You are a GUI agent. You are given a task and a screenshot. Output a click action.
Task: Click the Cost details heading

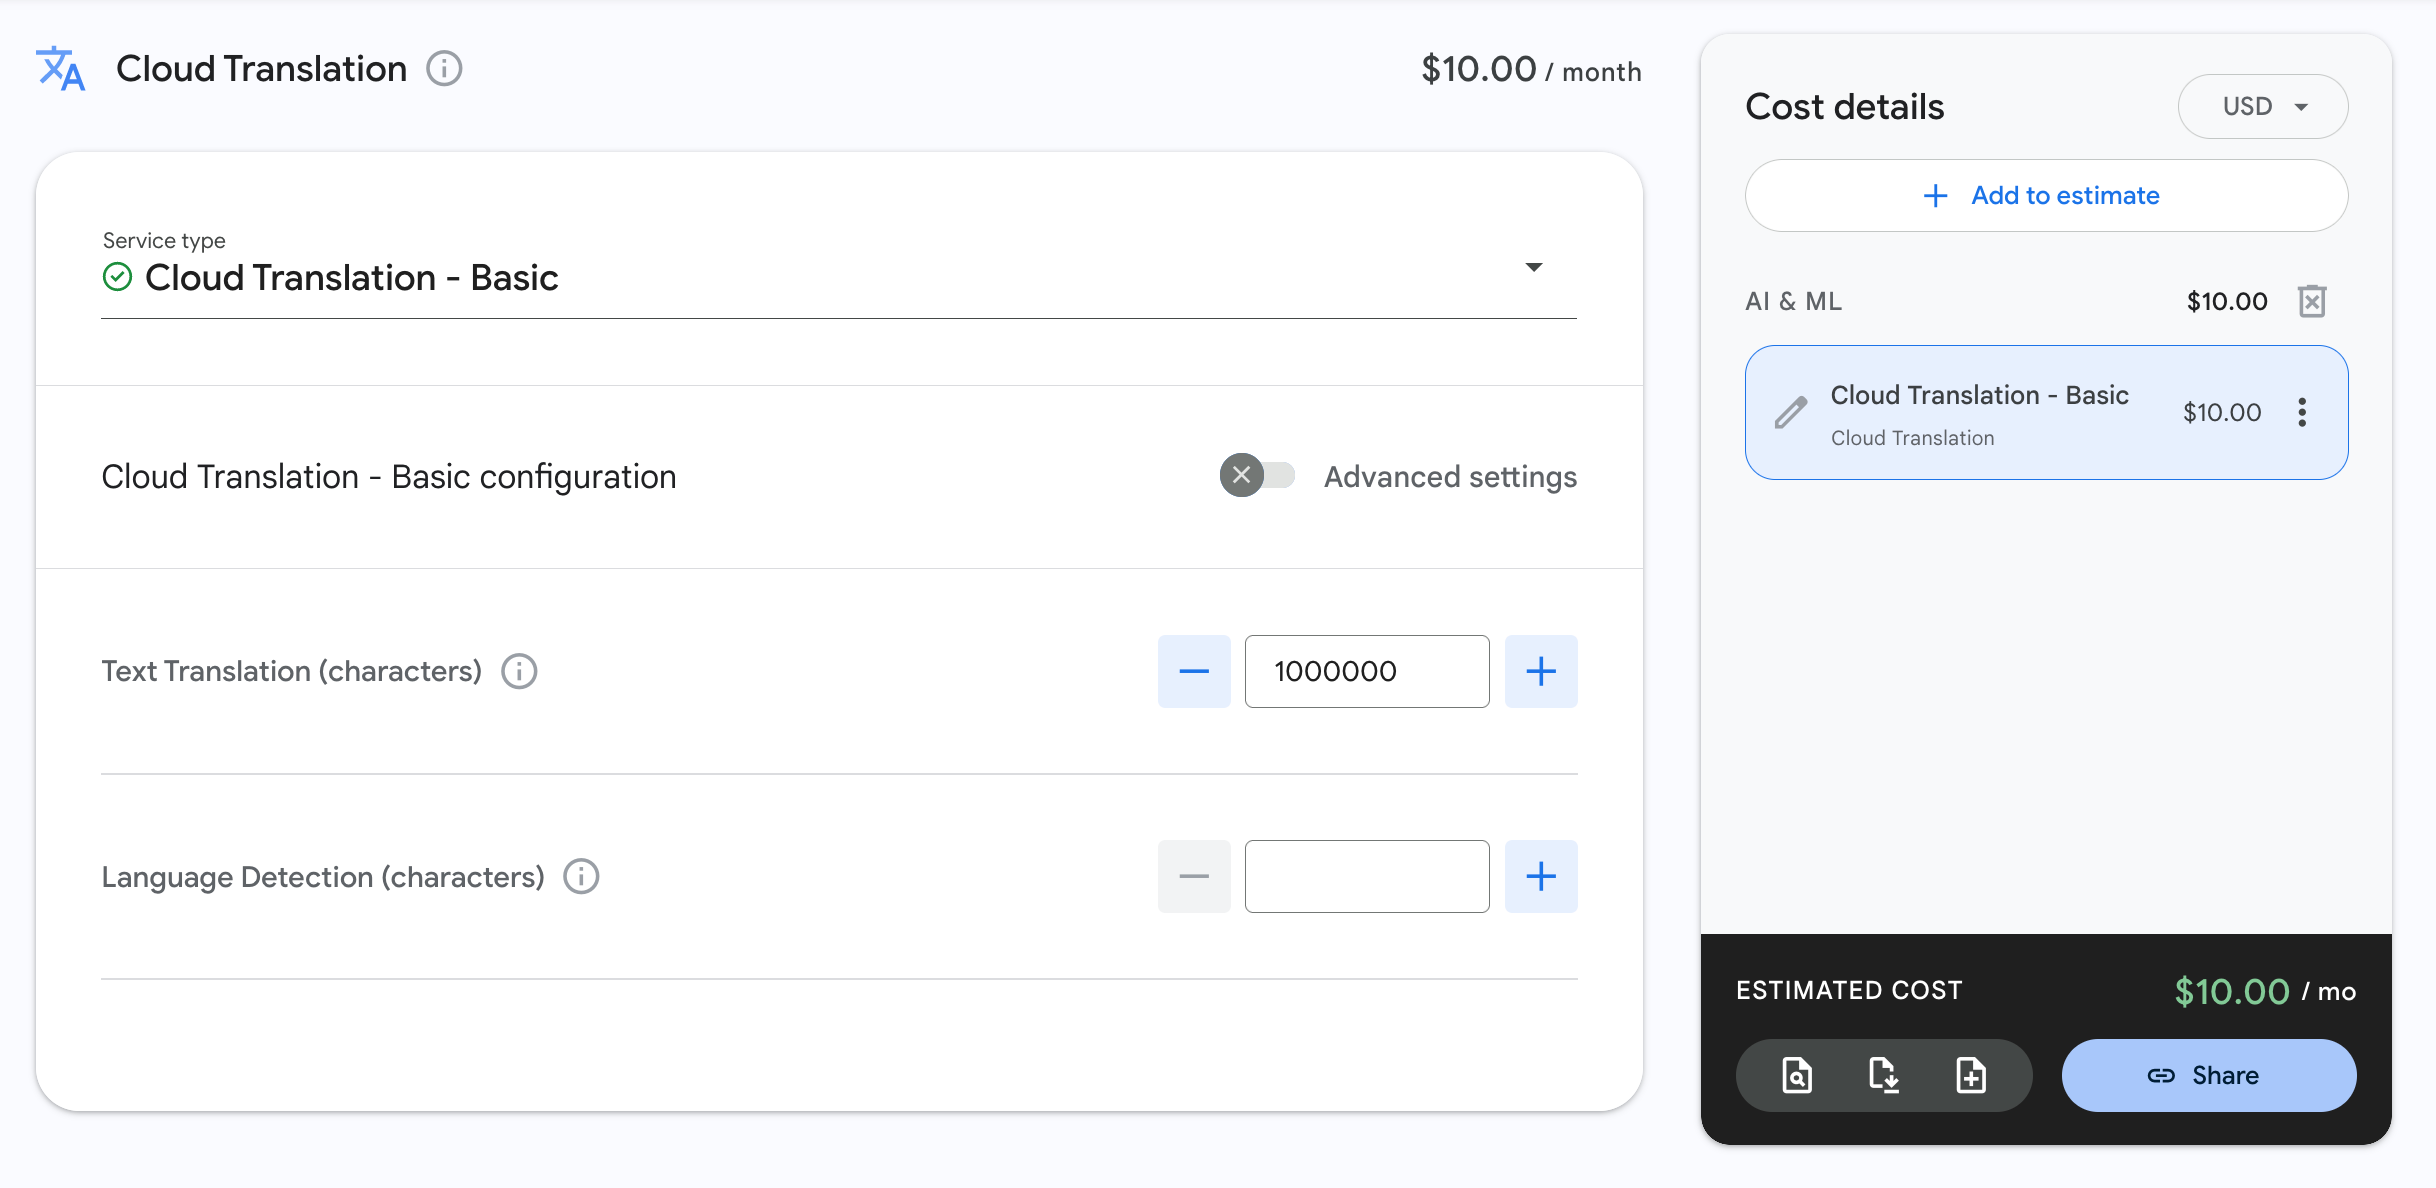(1844, 106)
